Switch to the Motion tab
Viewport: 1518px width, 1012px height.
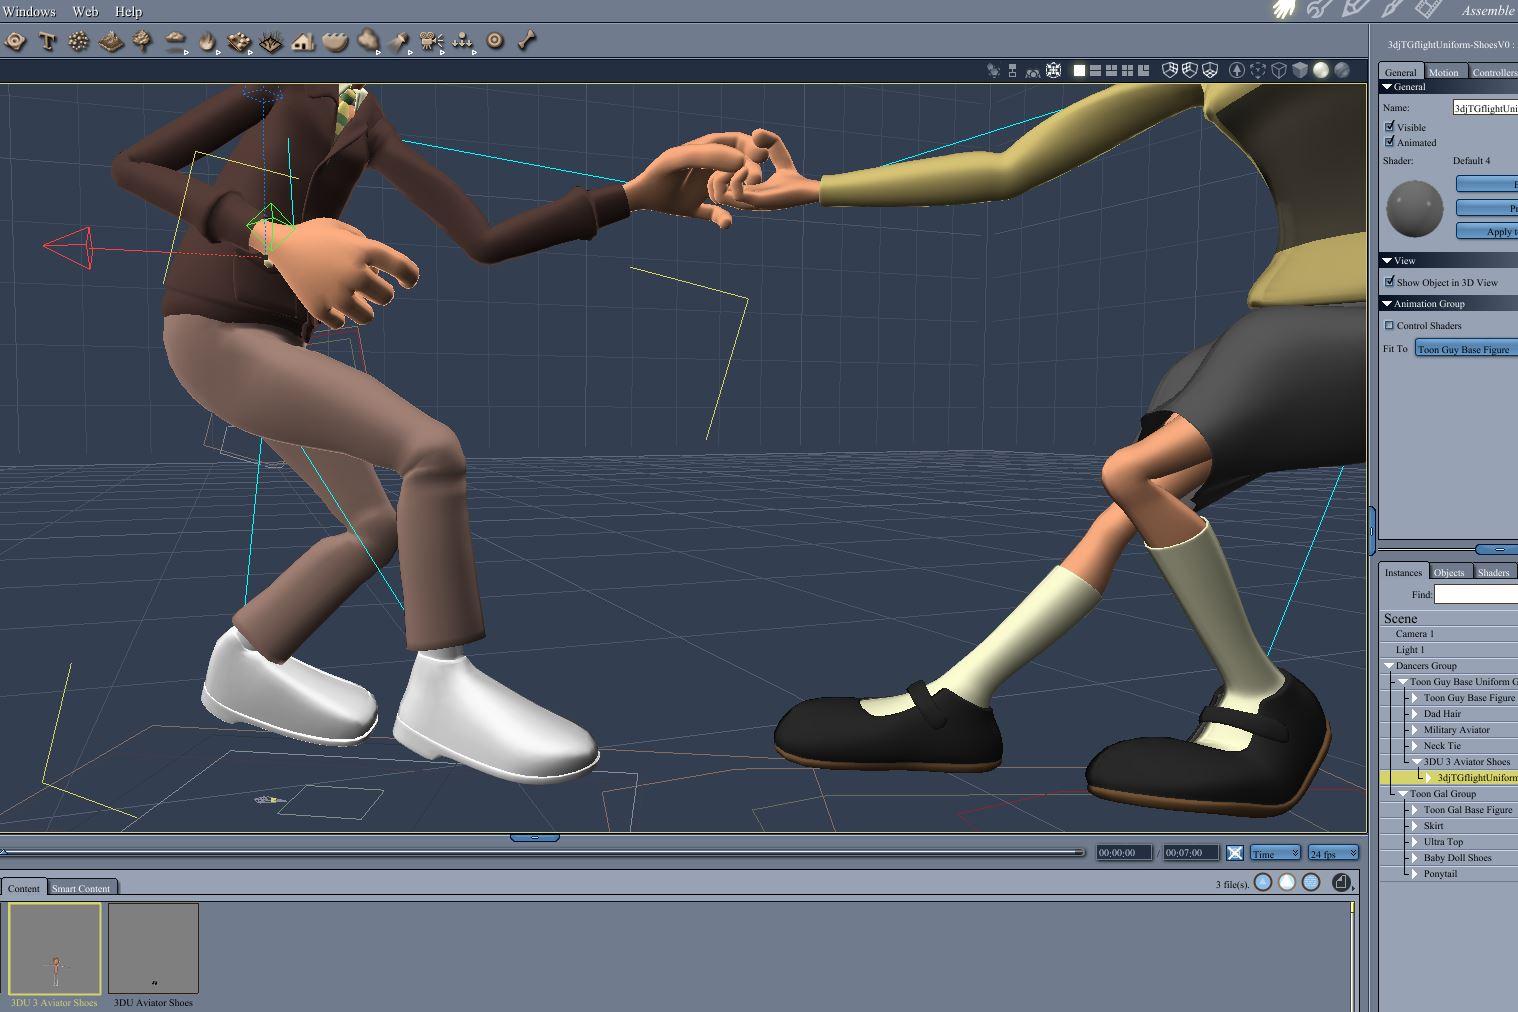point(1443,72)
